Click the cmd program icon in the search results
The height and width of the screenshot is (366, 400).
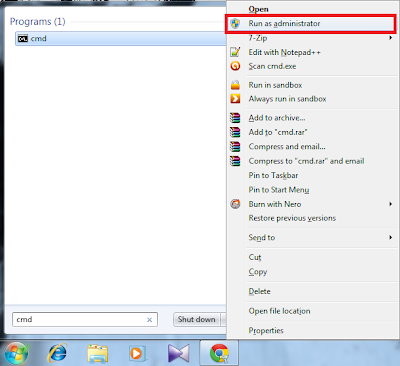click(x=23, y=39)
